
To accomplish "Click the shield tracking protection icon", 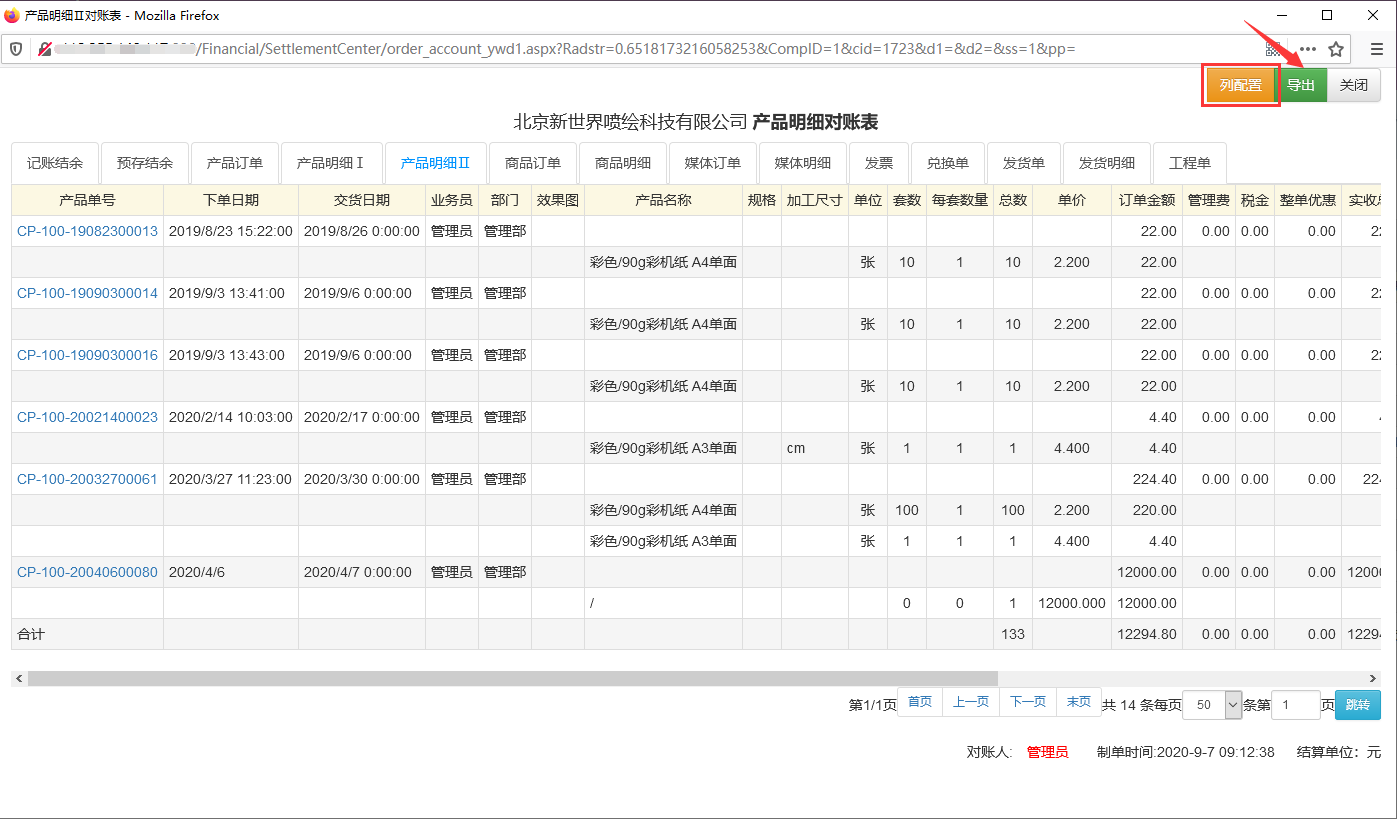I will pos(16,48).
